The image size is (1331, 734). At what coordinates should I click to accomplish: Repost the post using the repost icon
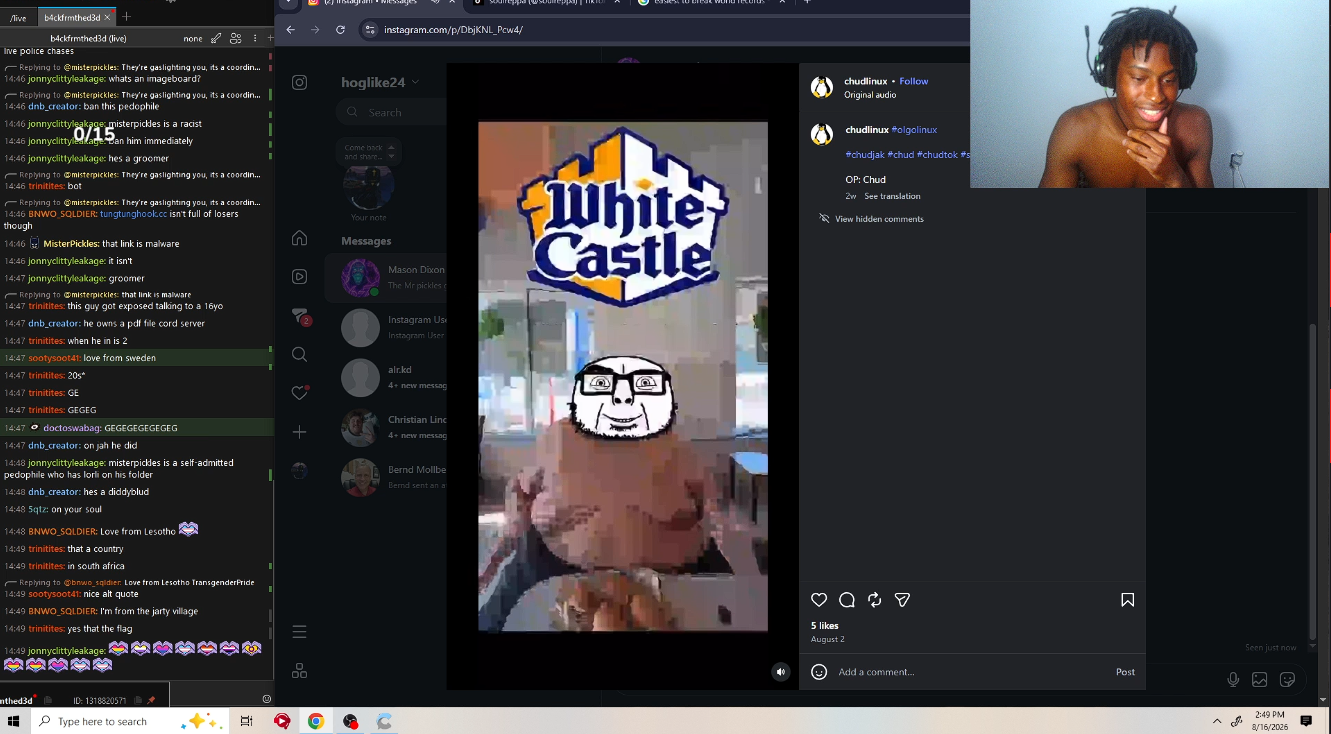point(875,600)
